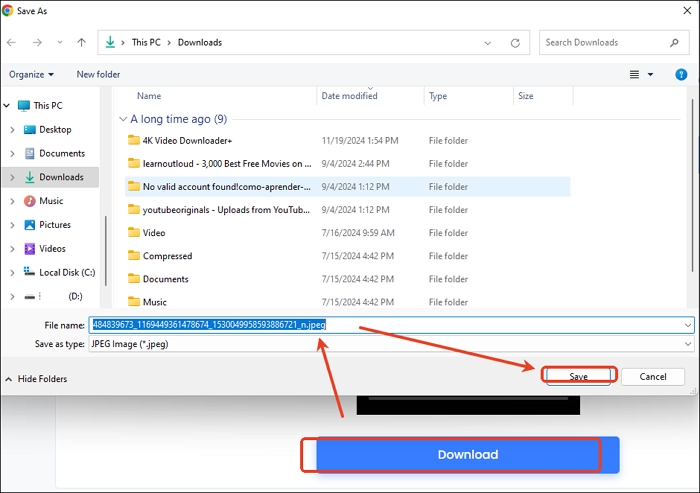Image resolution: width=700 pixels, height=493 pixels.
Task: Expand the Desktop tree node
Action: point(11,130)
